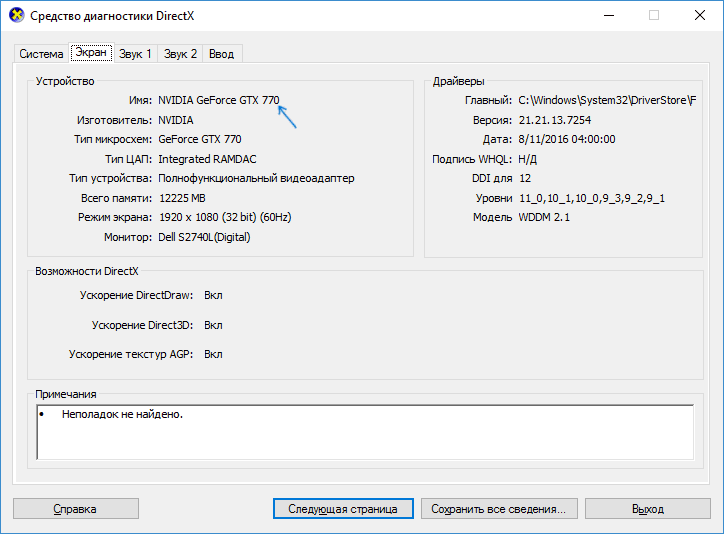
Task: Click DDI для value 12
Action: (525, 178)
